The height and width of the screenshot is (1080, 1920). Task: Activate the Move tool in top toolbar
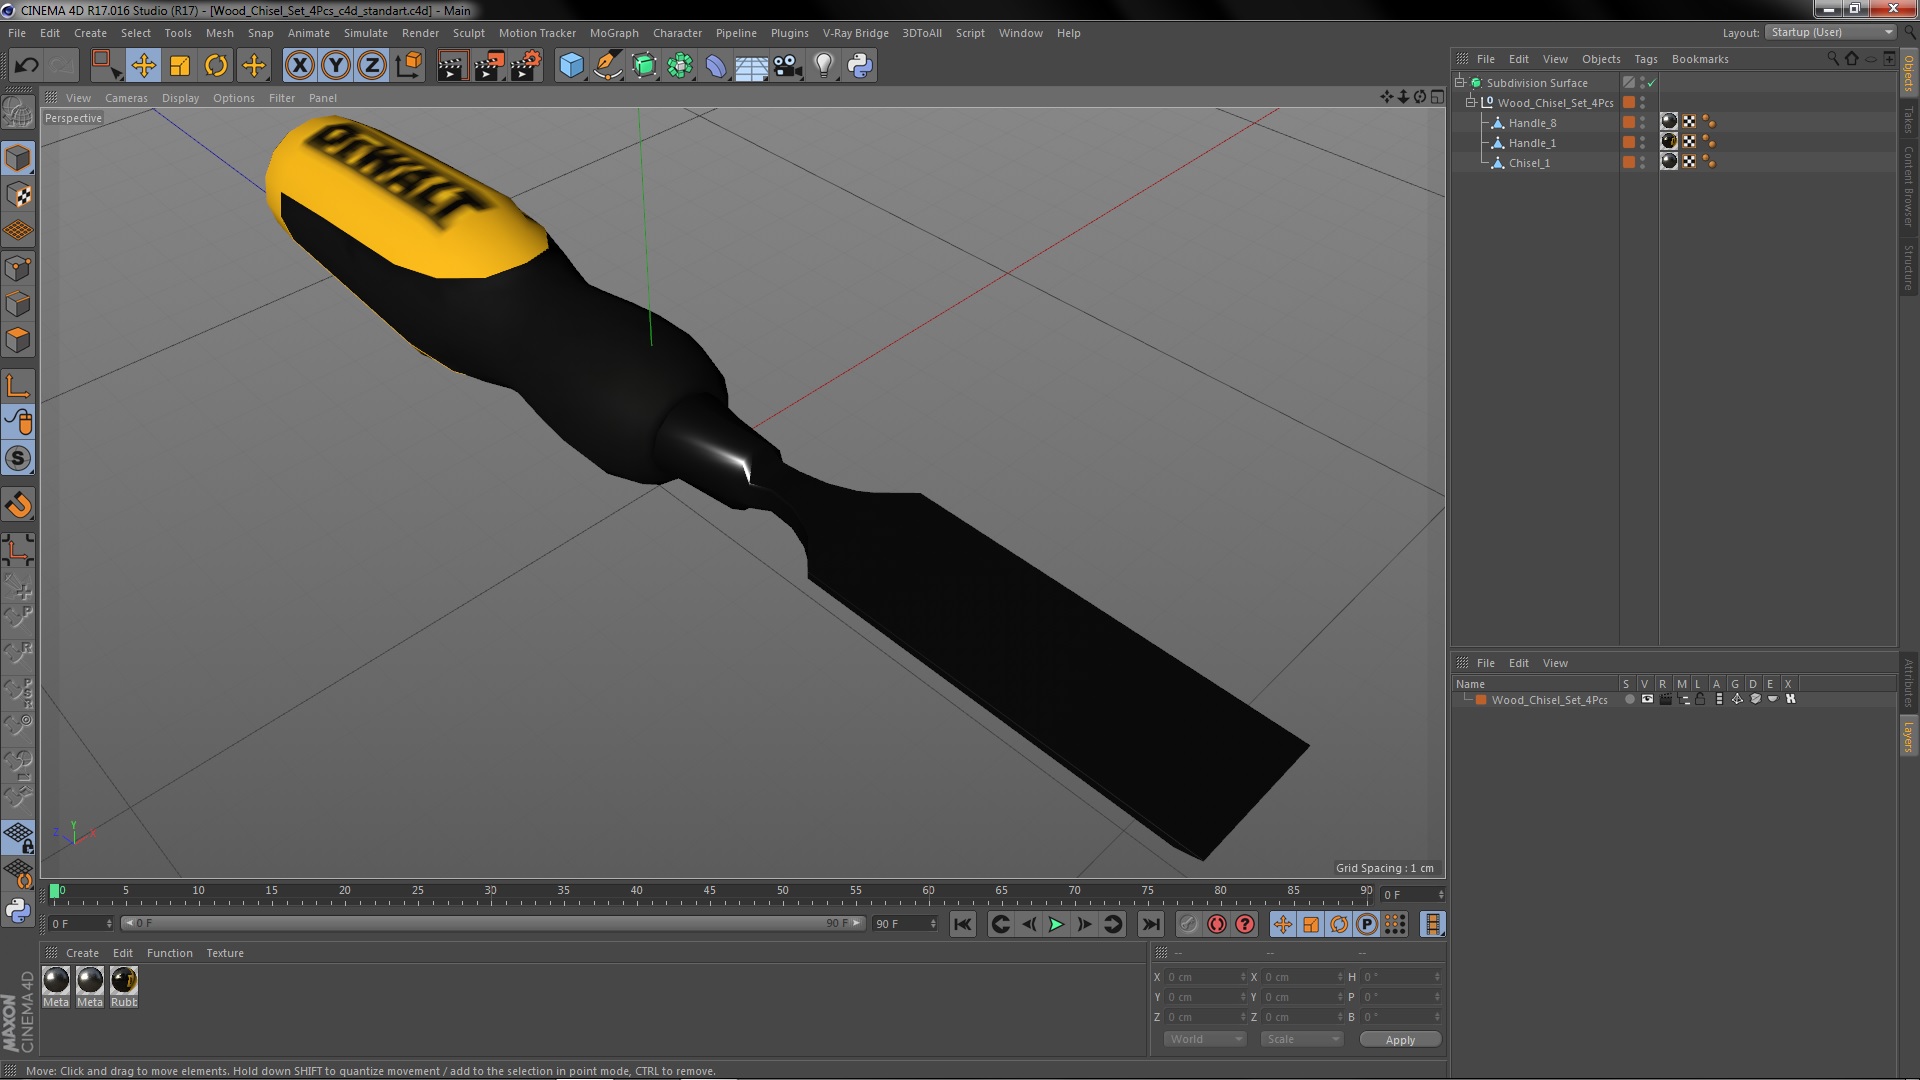143,66
